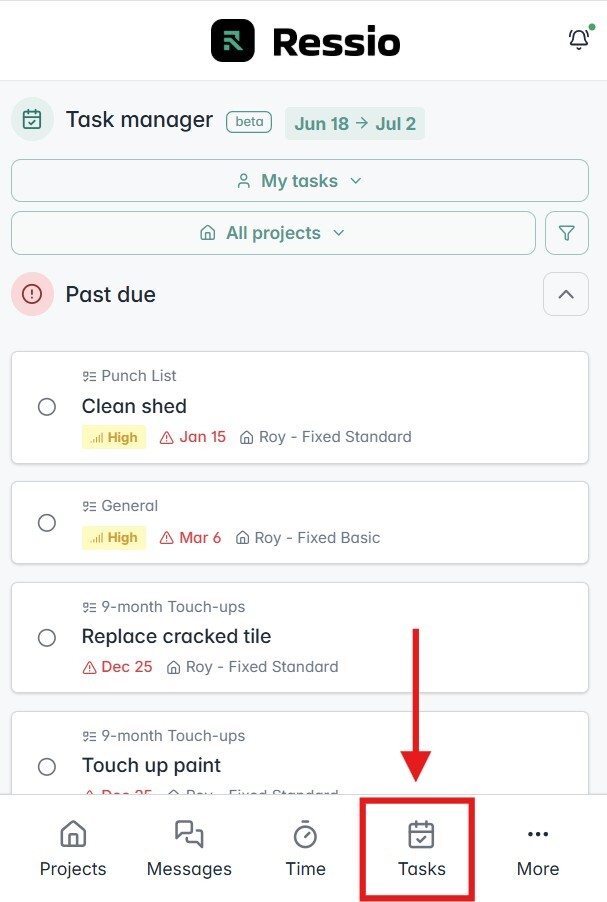
Task: Mark Touch up paint as done
Action: coord(46,767)
